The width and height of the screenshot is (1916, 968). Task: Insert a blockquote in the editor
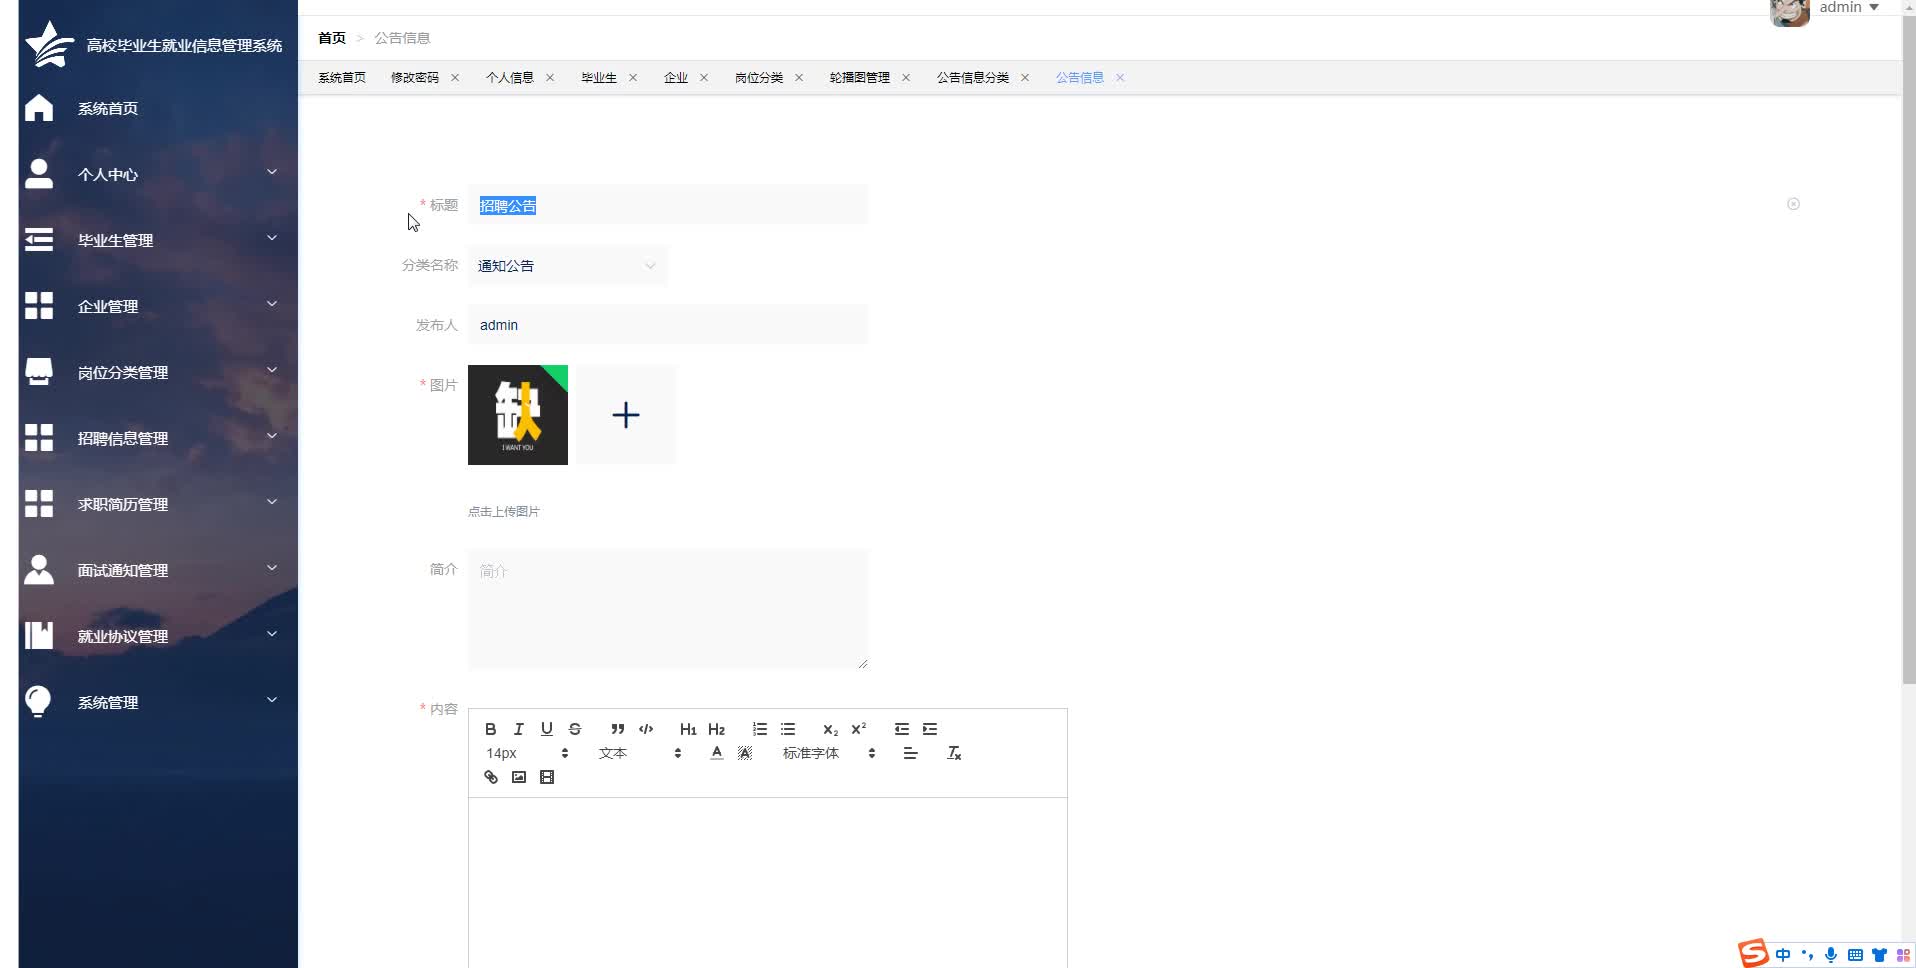(618, 729)
